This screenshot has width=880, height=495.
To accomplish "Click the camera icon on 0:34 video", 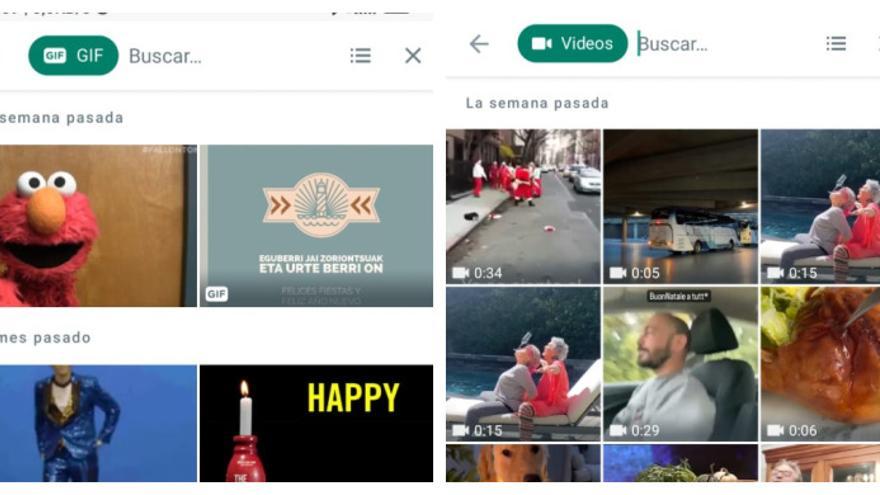I will click(461, 273).
